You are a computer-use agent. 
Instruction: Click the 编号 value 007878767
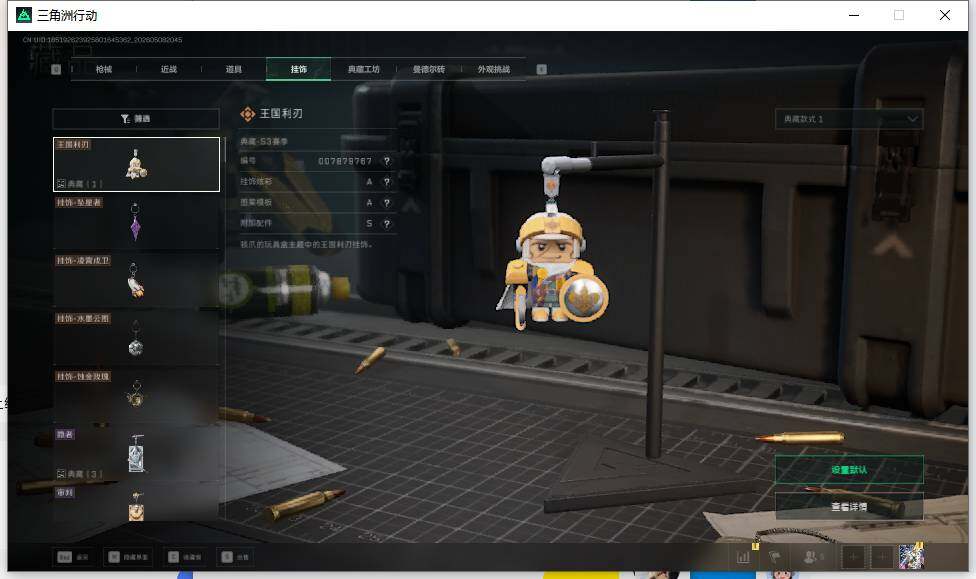[345, 161]
